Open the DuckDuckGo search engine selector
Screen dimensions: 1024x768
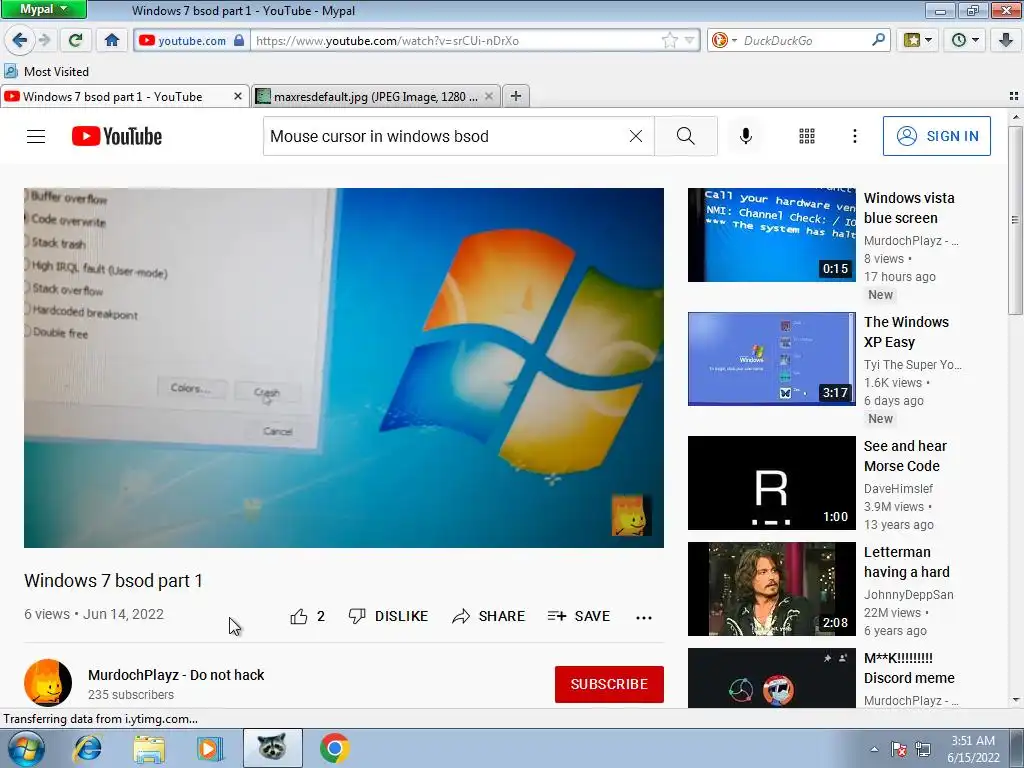point(724,40)
